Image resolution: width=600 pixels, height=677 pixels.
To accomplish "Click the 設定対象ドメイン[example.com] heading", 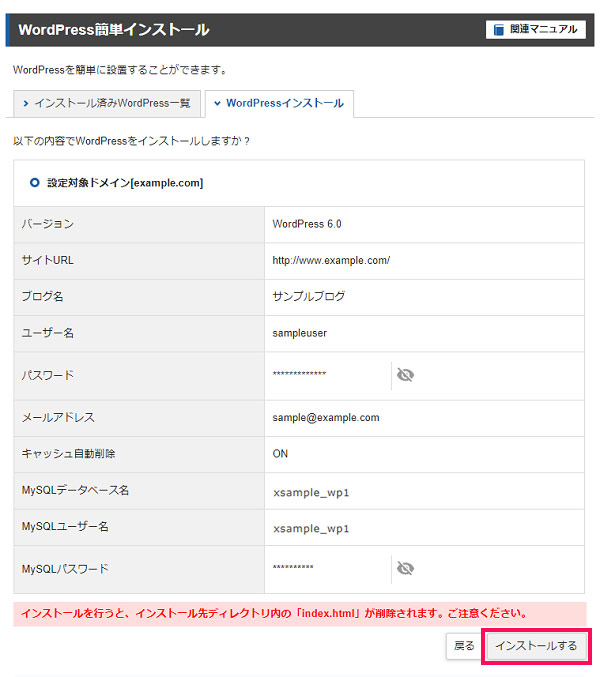I will pyautogui.click(x=125, y=183).
